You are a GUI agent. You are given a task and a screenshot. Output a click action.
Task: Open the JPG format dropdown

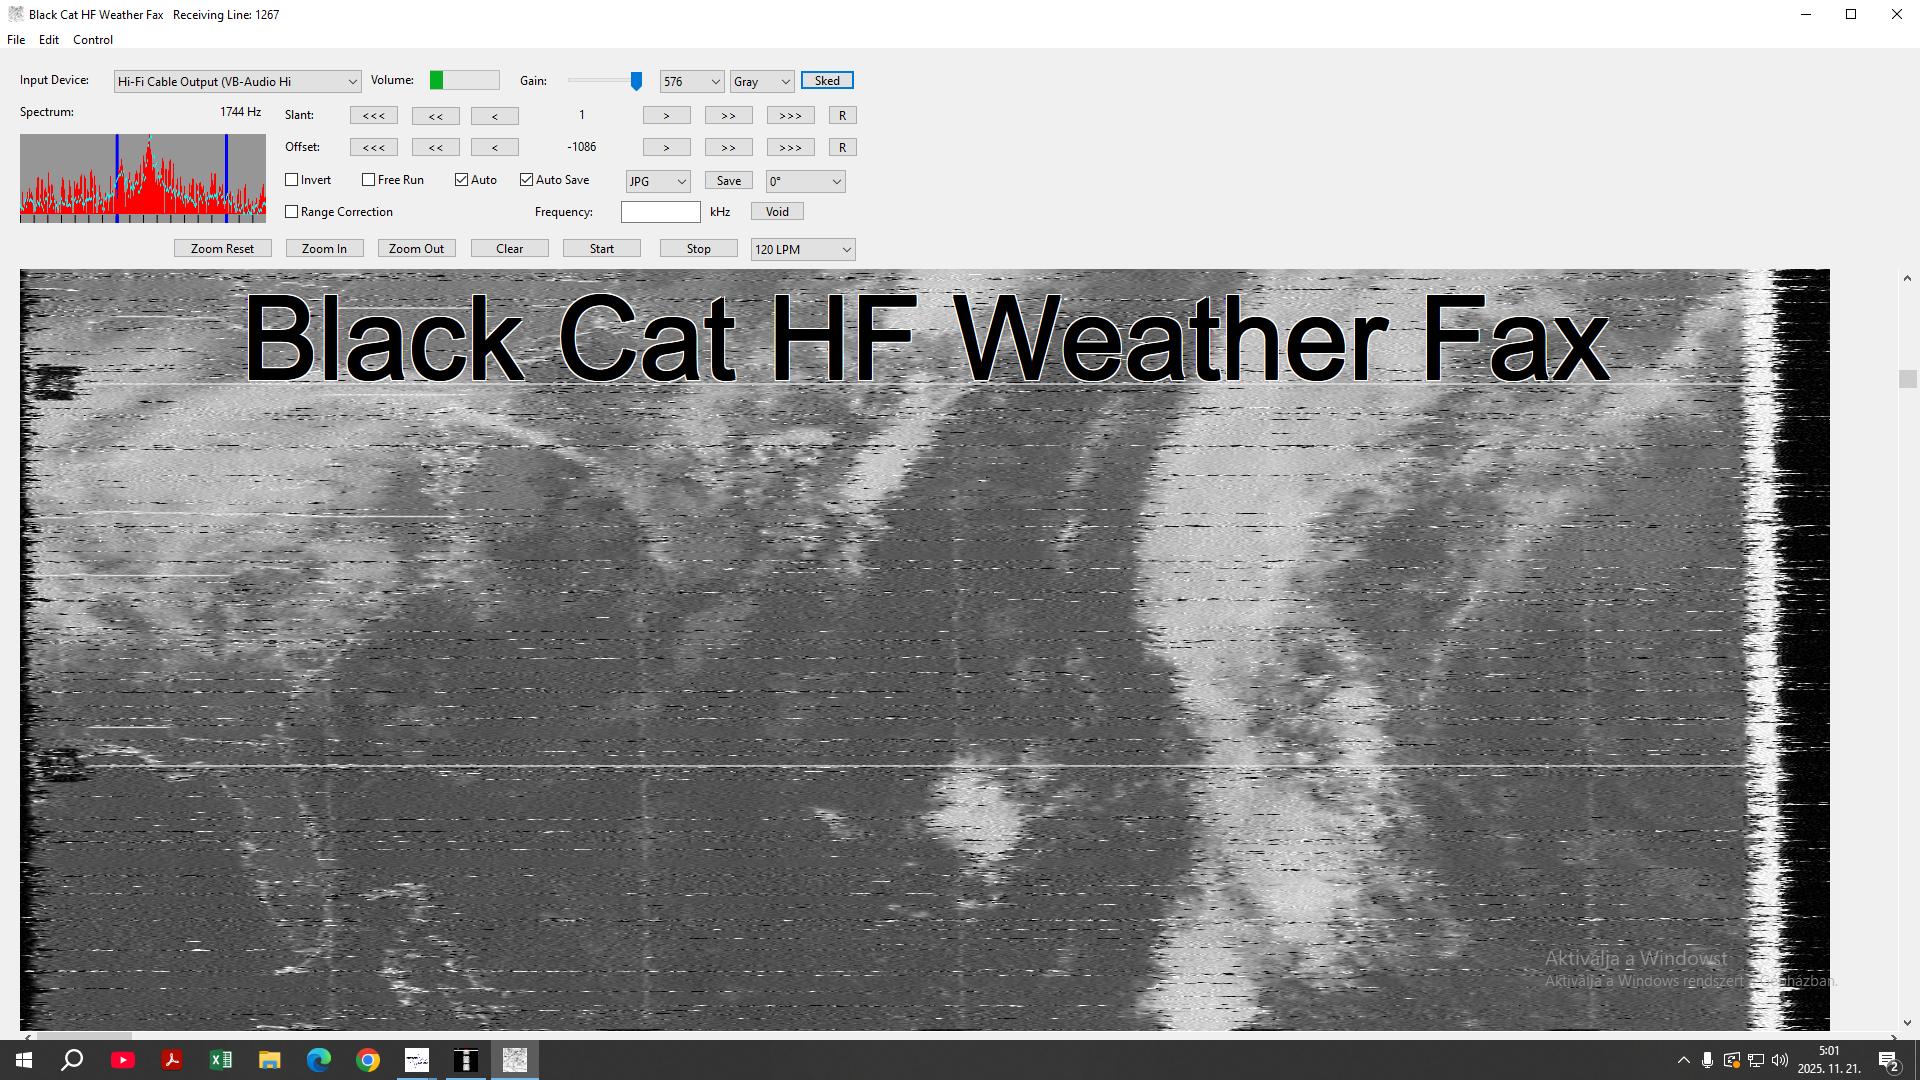658,182
